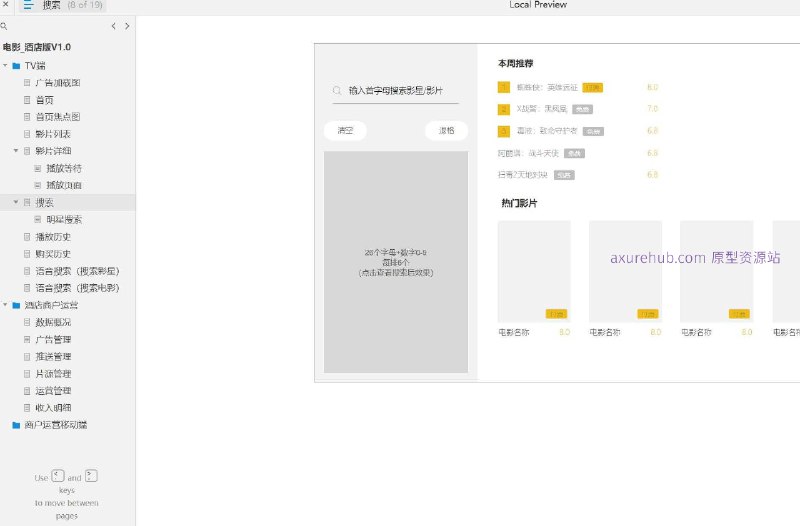Screen dimensions: 800x526
Task: Click the TV端 folder icon
Action: tap(16, 66)
